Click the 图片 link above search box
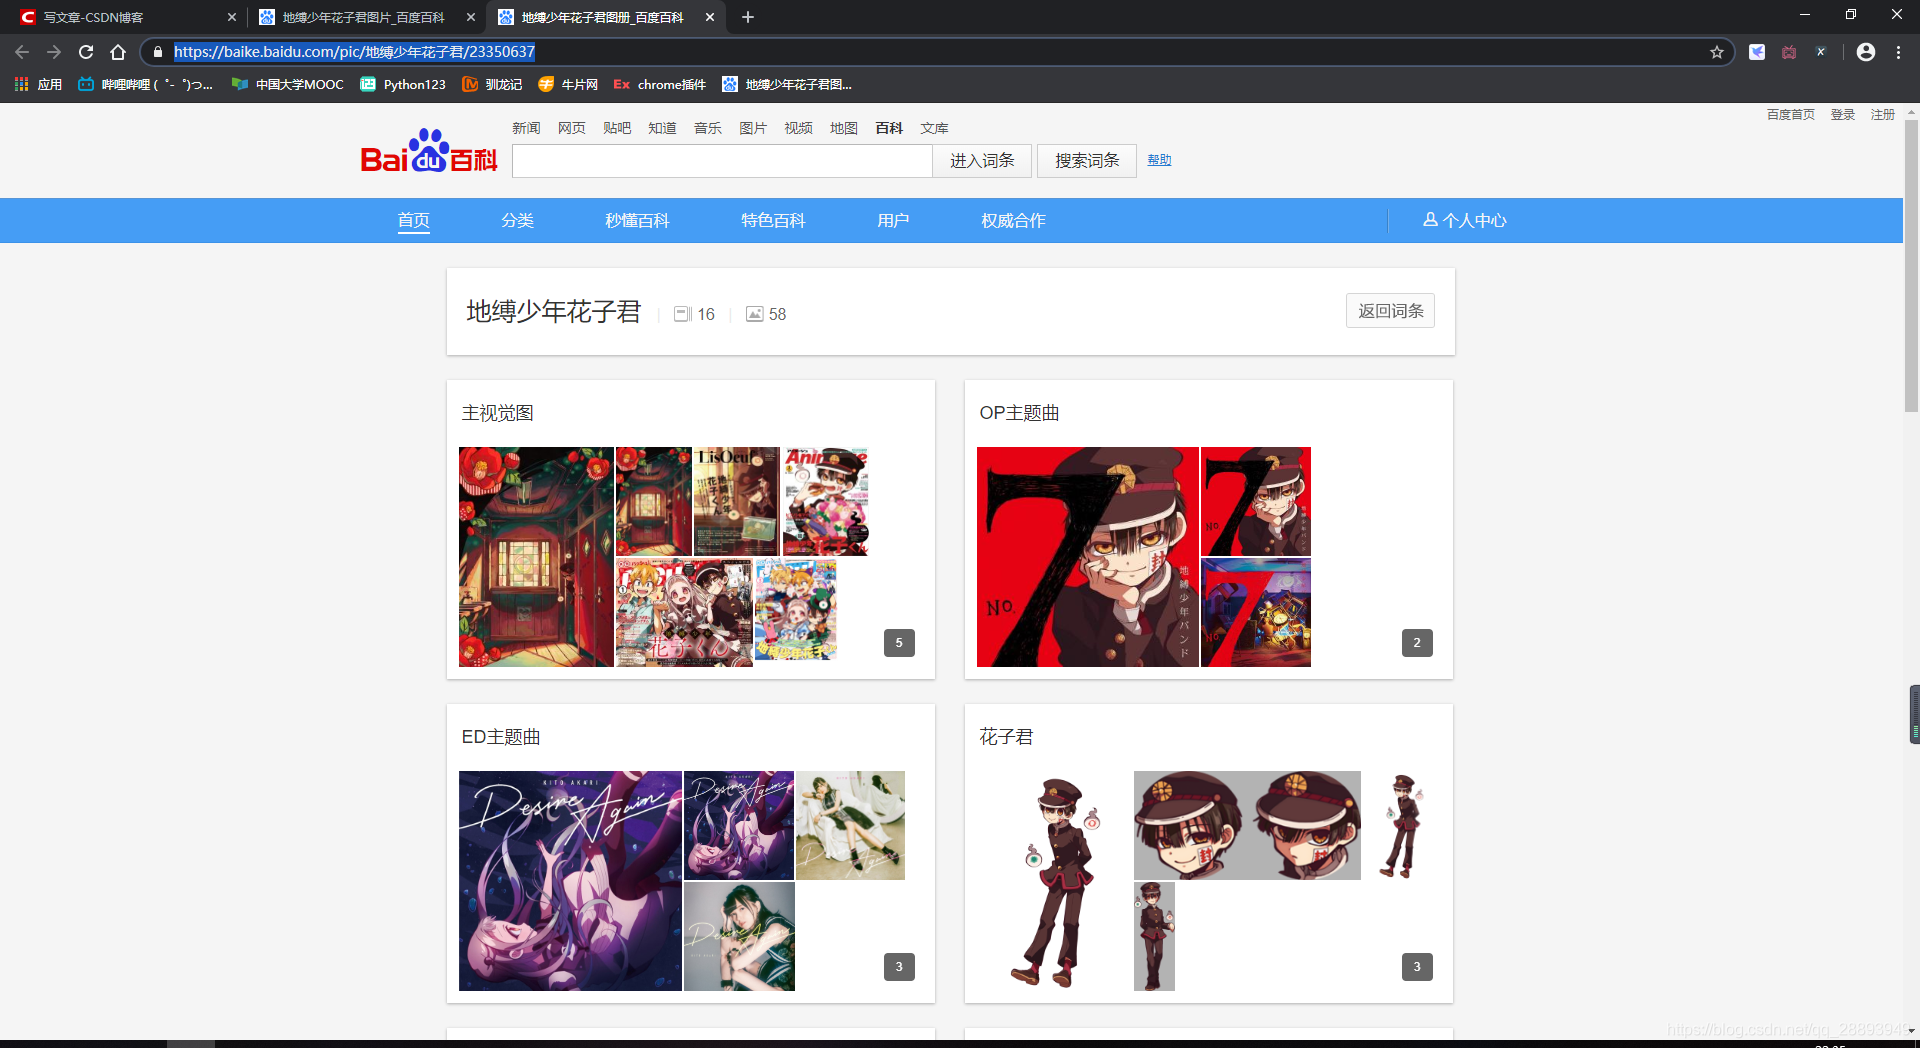This screenshot has height=1048, width=1920. pos(753,128)
